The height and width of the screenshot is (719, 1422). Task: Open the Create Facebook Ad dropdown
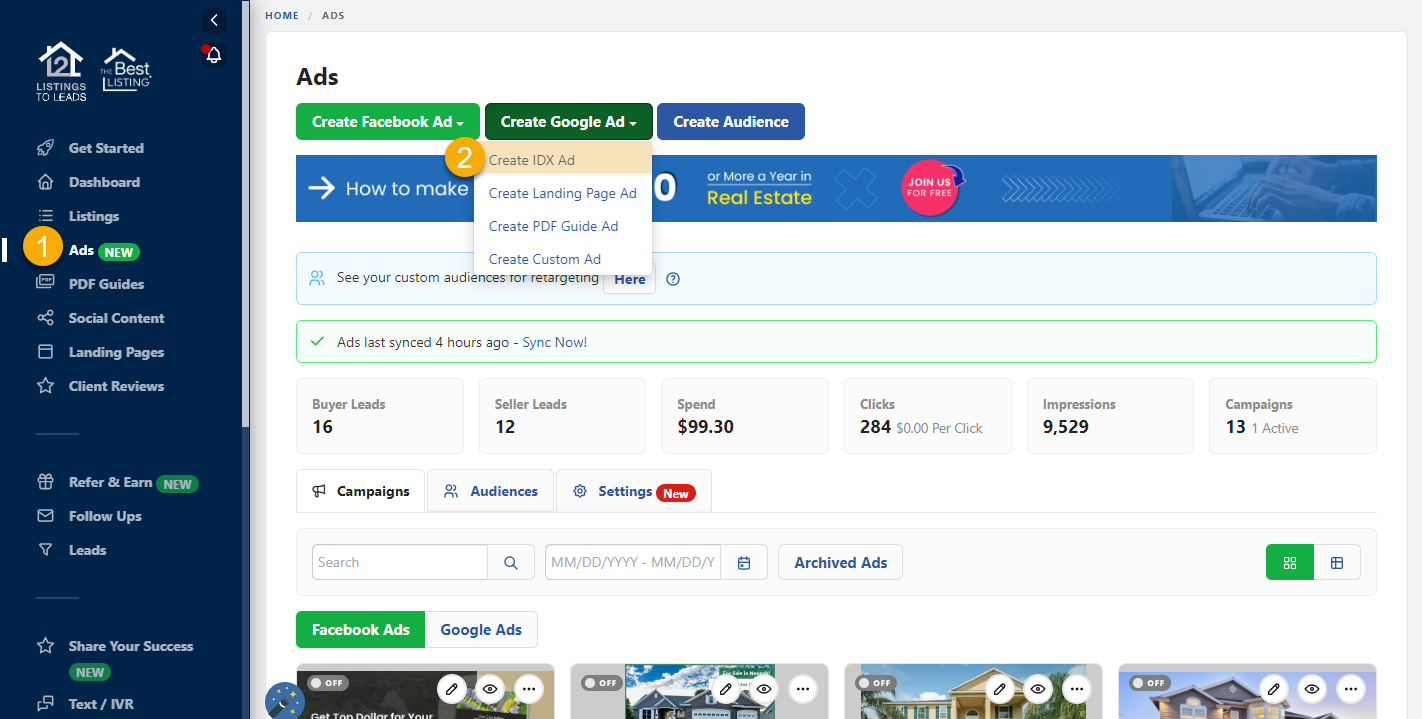pos(387,121)
